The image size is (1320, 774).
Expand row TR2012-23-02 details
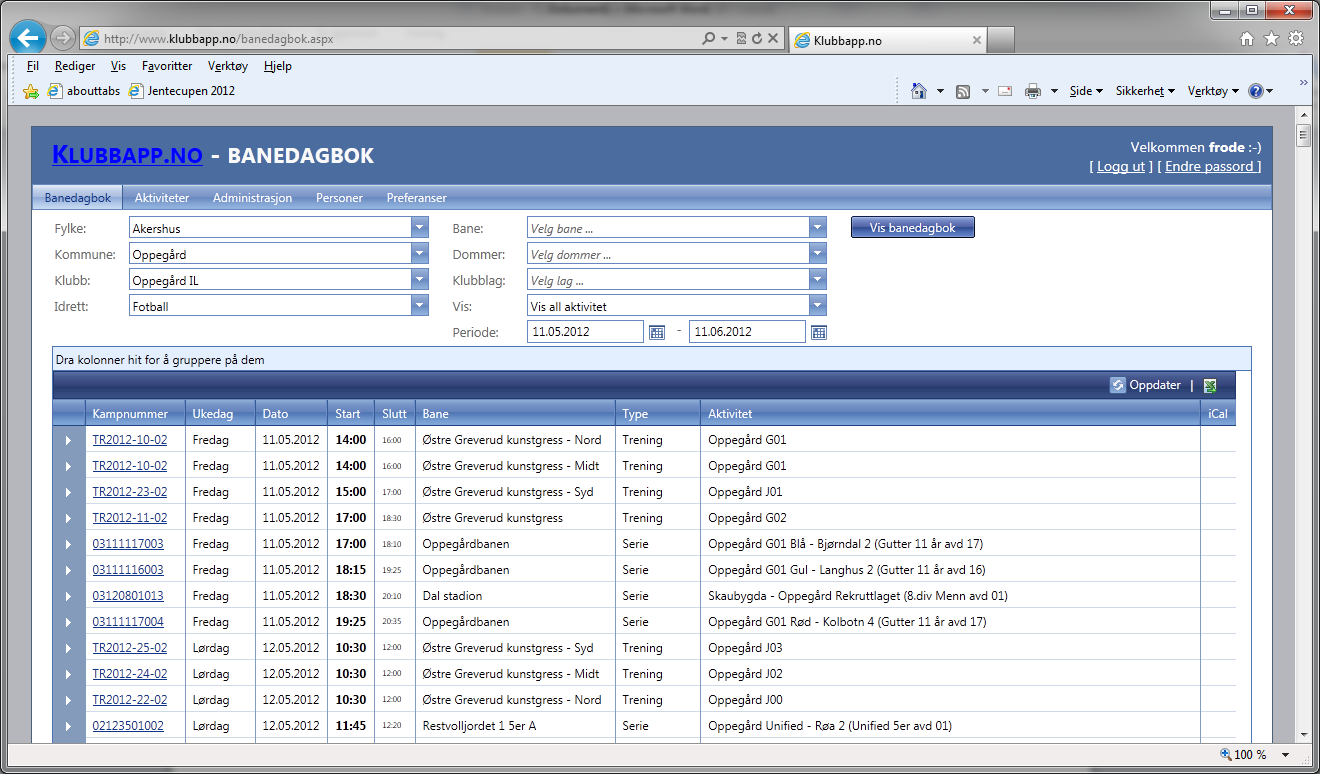pos(69,492)
